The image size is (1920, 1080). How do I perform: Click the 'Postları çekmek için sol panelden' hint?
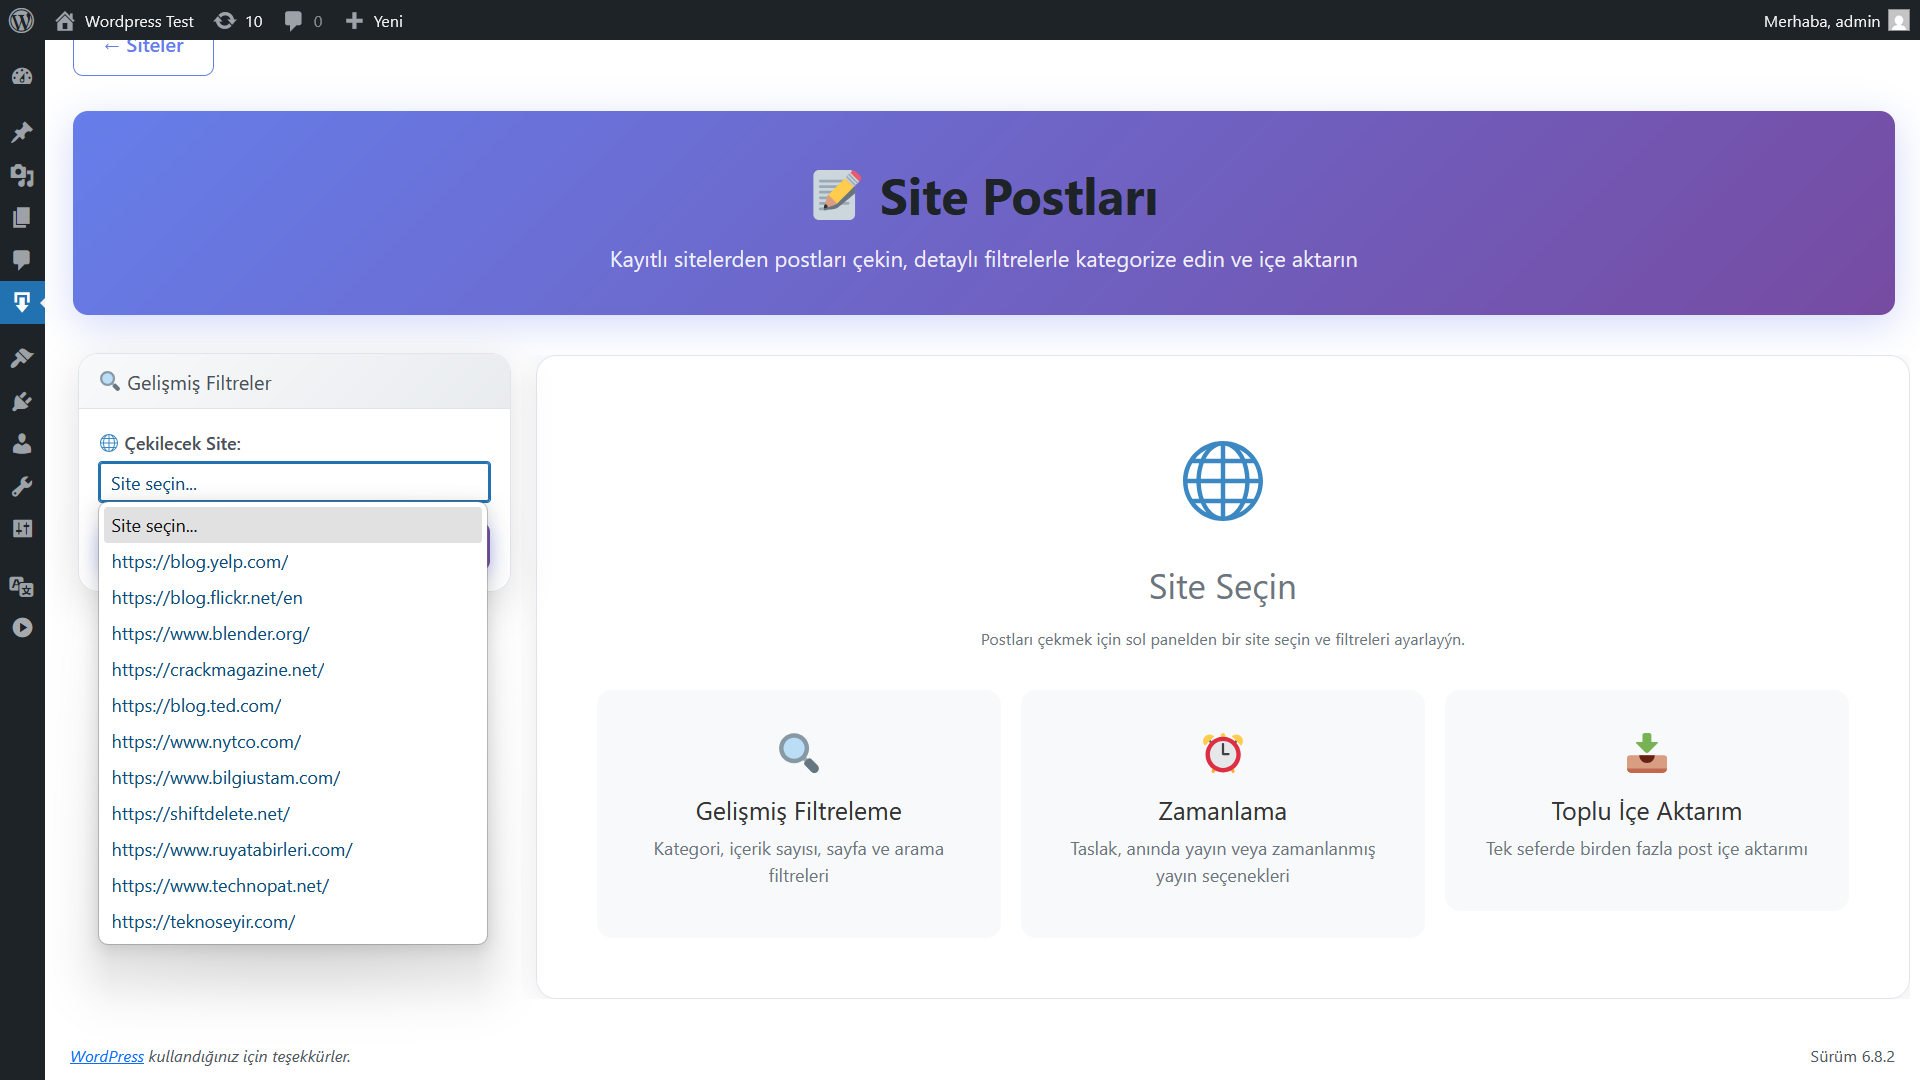(x=1223, y=639)
